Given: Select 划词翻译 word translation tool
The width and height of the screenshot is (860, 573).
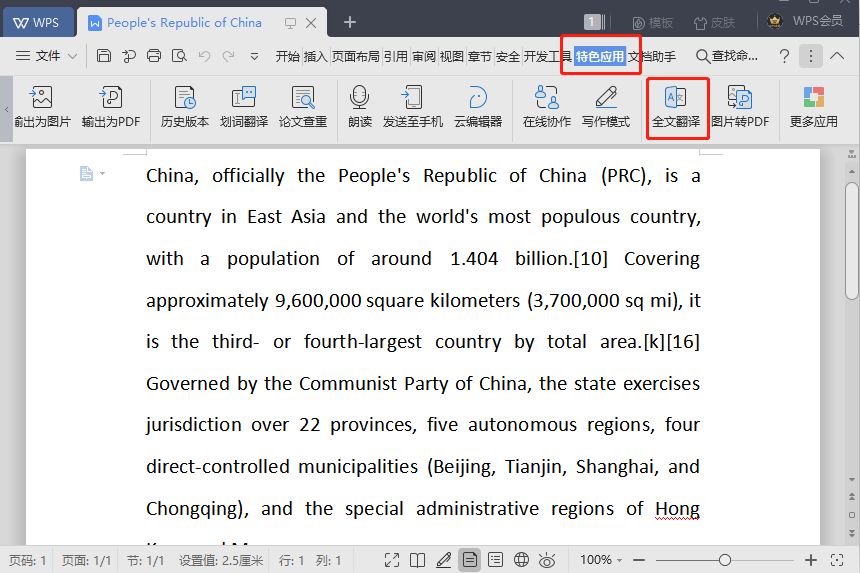Looking at the screenshot, I should point(244,107).
